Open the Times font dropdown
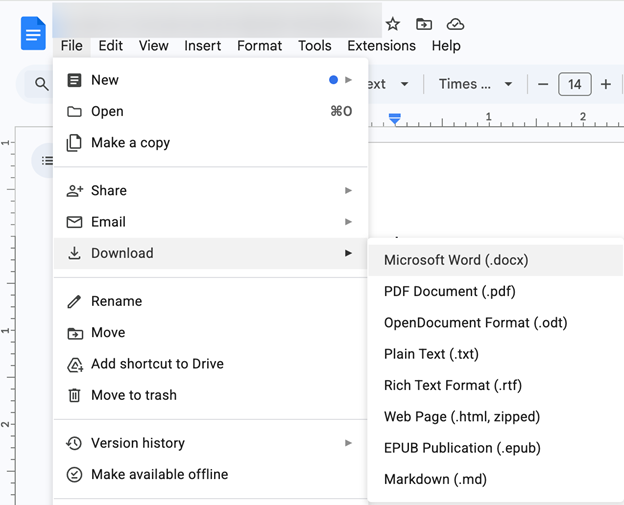The width and height of the screenshot is (624, 505). 475,84
